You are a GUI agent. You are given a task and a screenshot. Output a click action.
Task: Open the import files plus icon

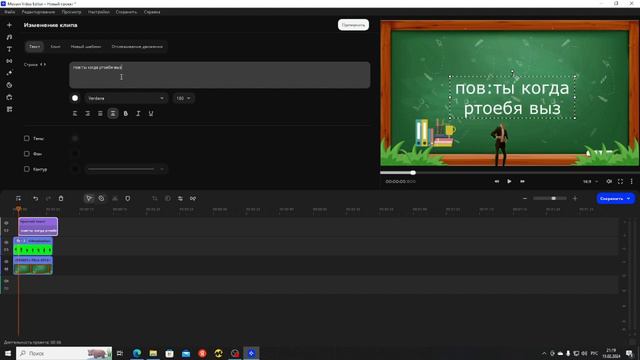9,25
